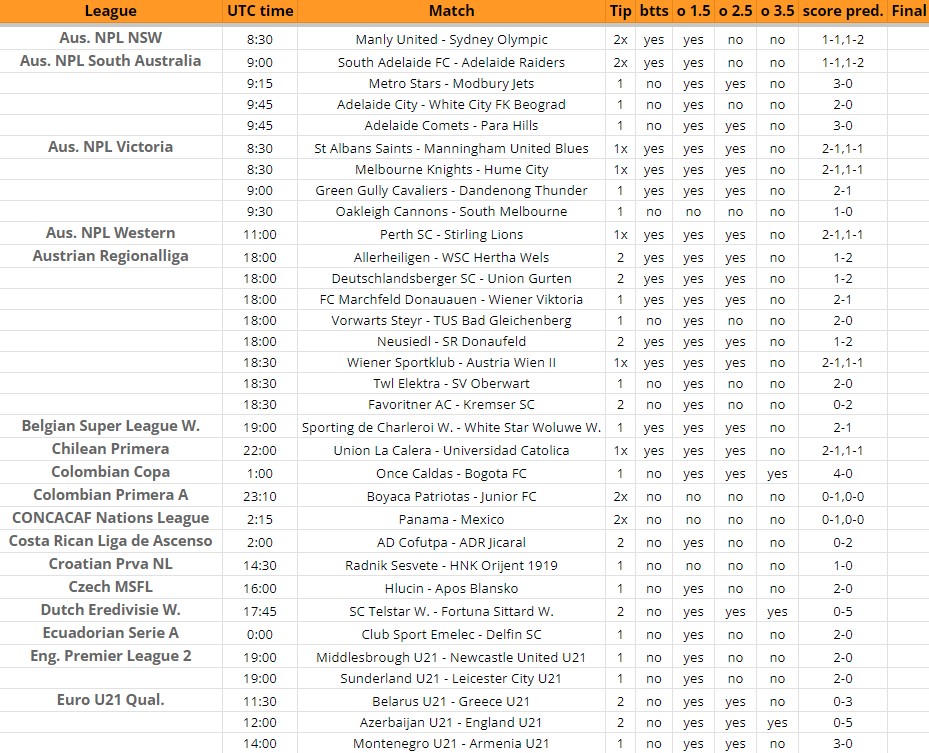Open Vorwarts Steyr - TUS Bad Gleichenberg
This screenshot has width=929, height=753.
click(x=451, y=321)
